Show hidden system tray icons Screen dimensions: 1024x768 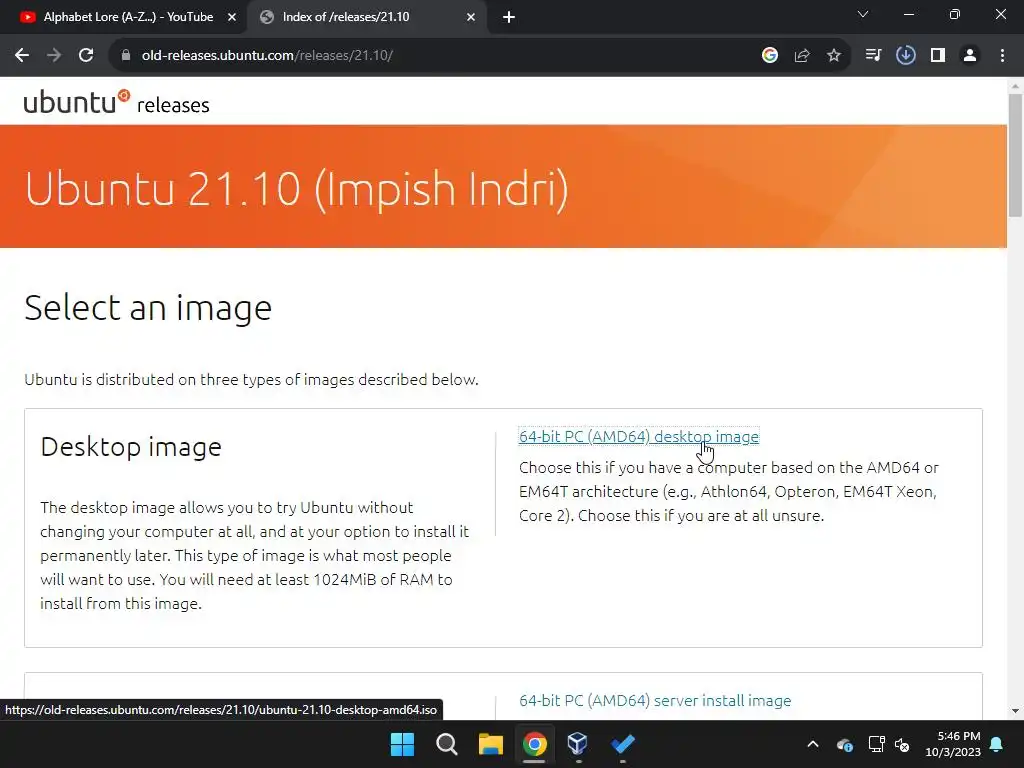pos(813,744)
